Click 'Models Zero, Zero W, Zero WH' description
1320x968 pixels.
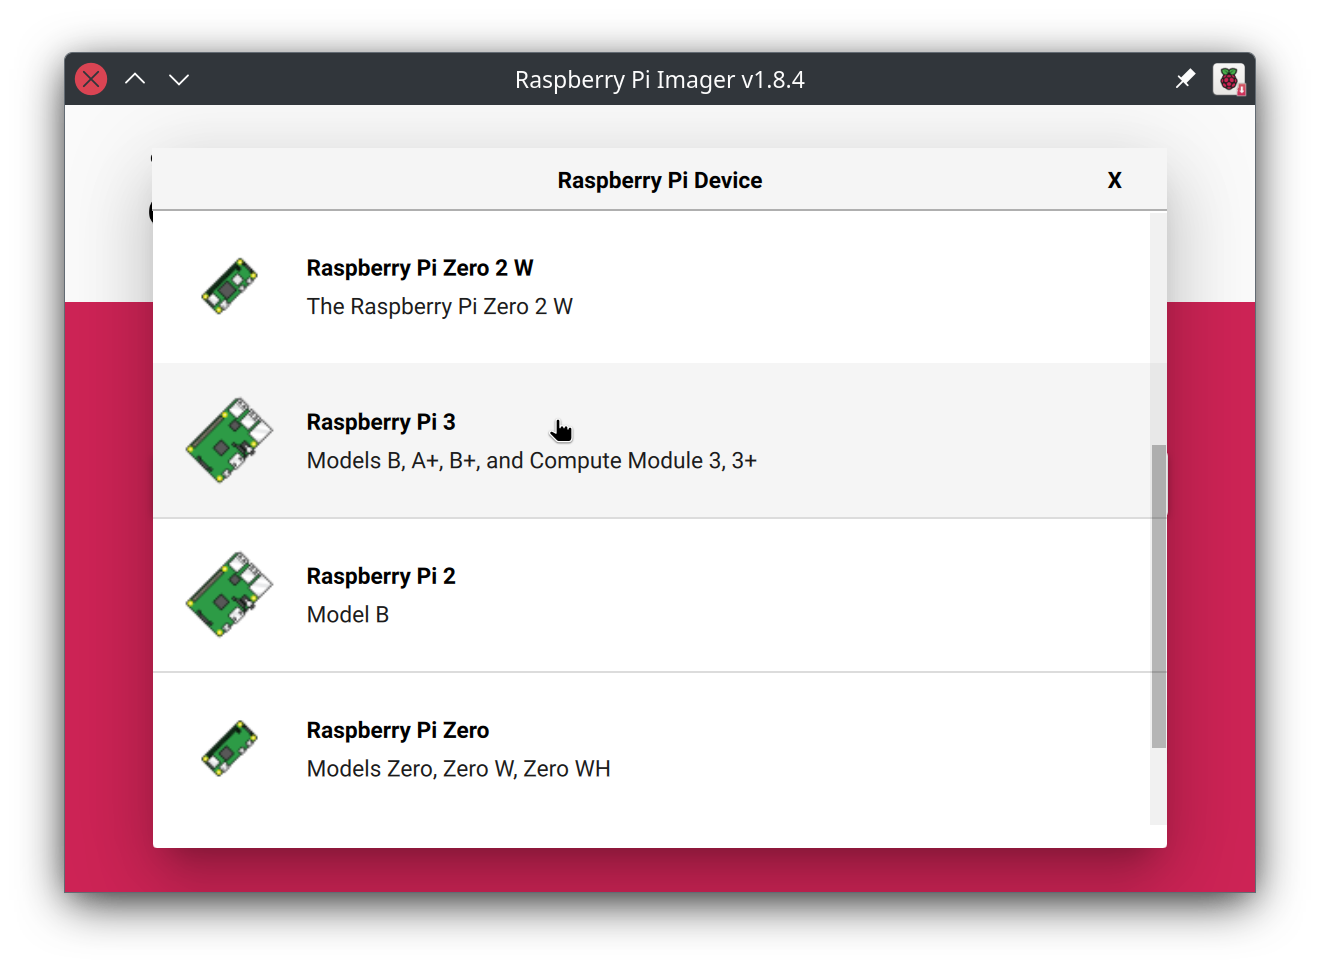[458, 769]
